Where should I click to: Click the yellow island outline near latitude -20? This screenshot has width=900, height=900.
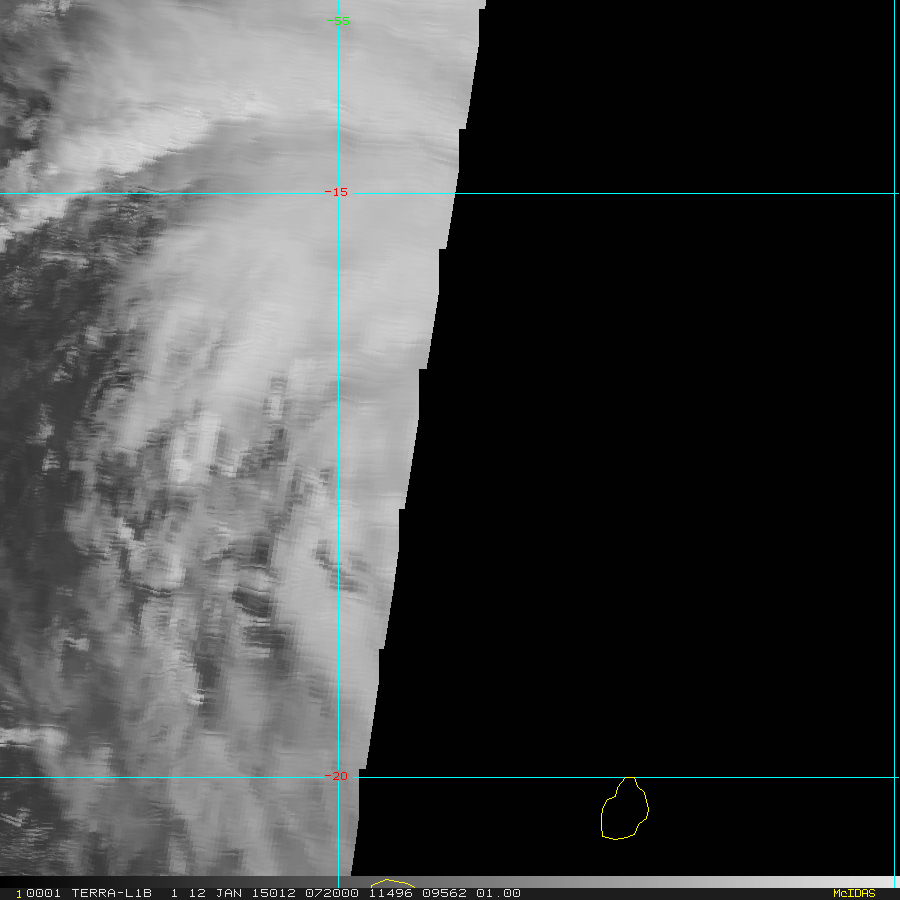pyautogui.click(x=625, y=808)
